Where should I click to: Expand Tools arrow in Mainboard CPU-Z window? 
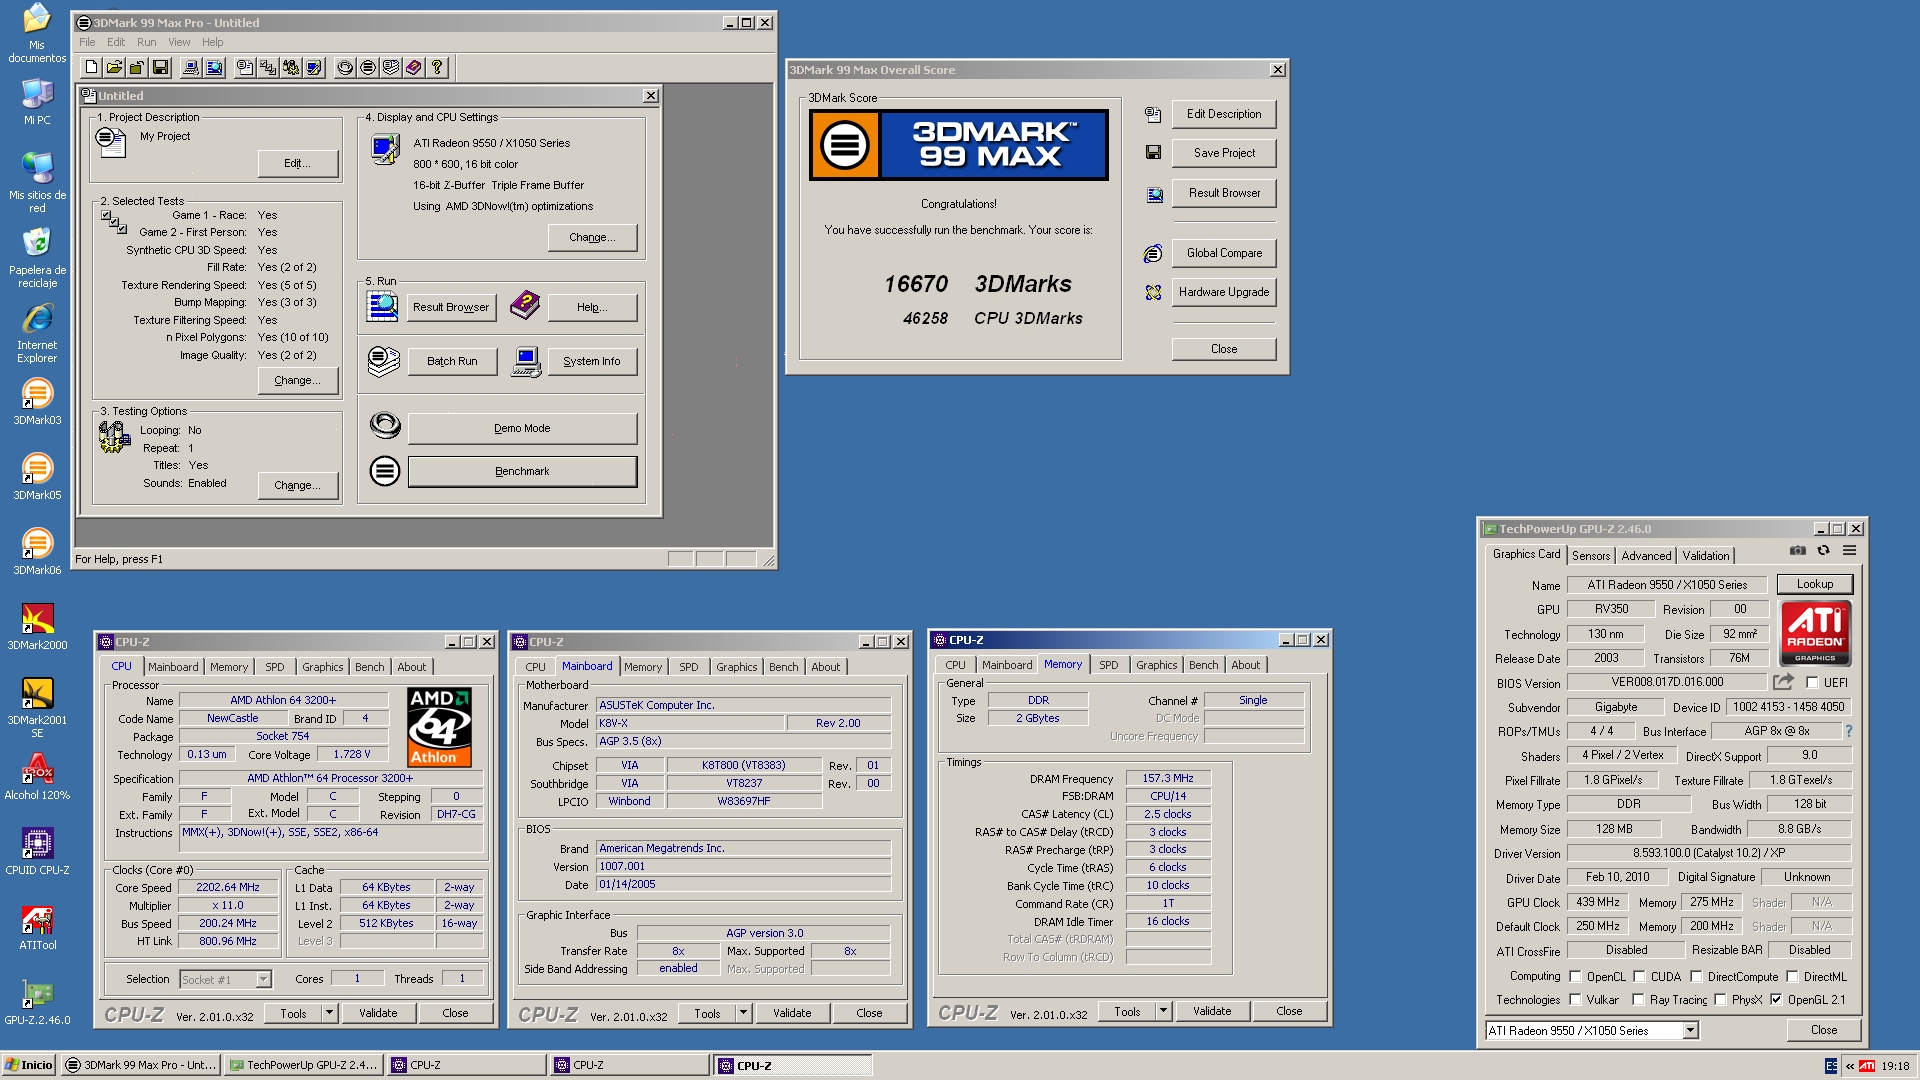(x=743, y=1013)
